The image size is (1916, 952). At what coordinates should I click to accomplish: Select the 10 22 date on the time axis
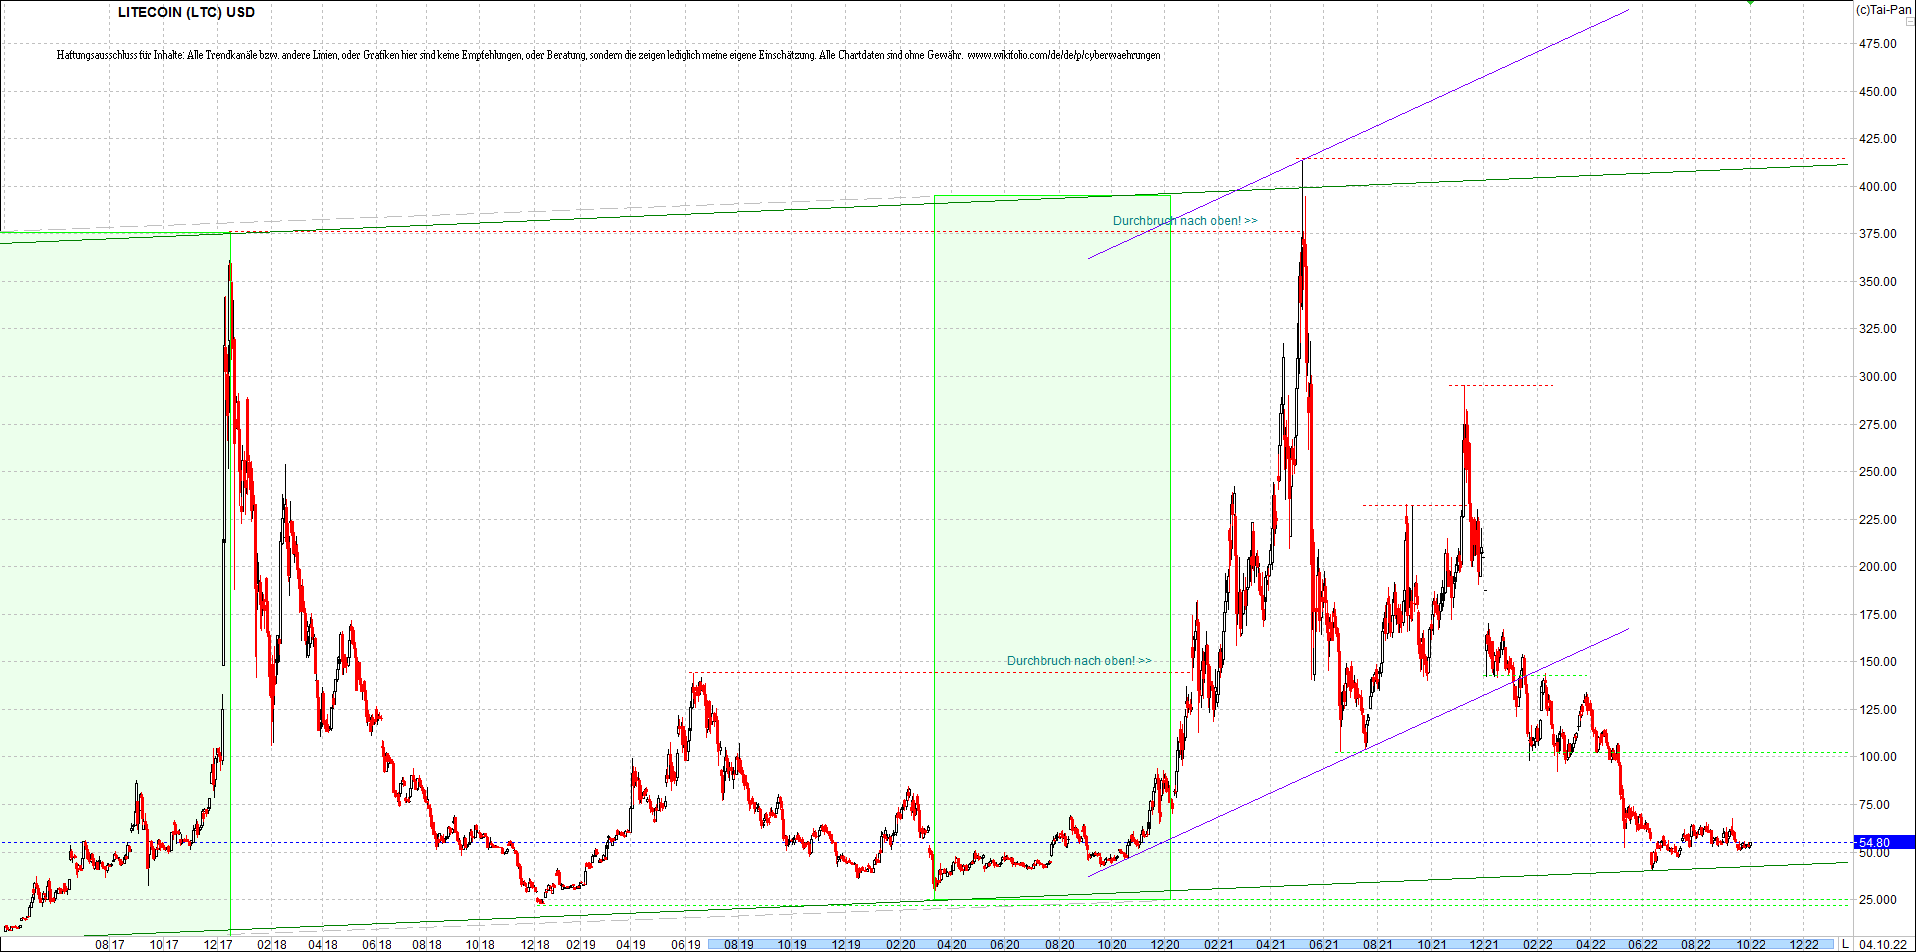(x=1750, y=944)
